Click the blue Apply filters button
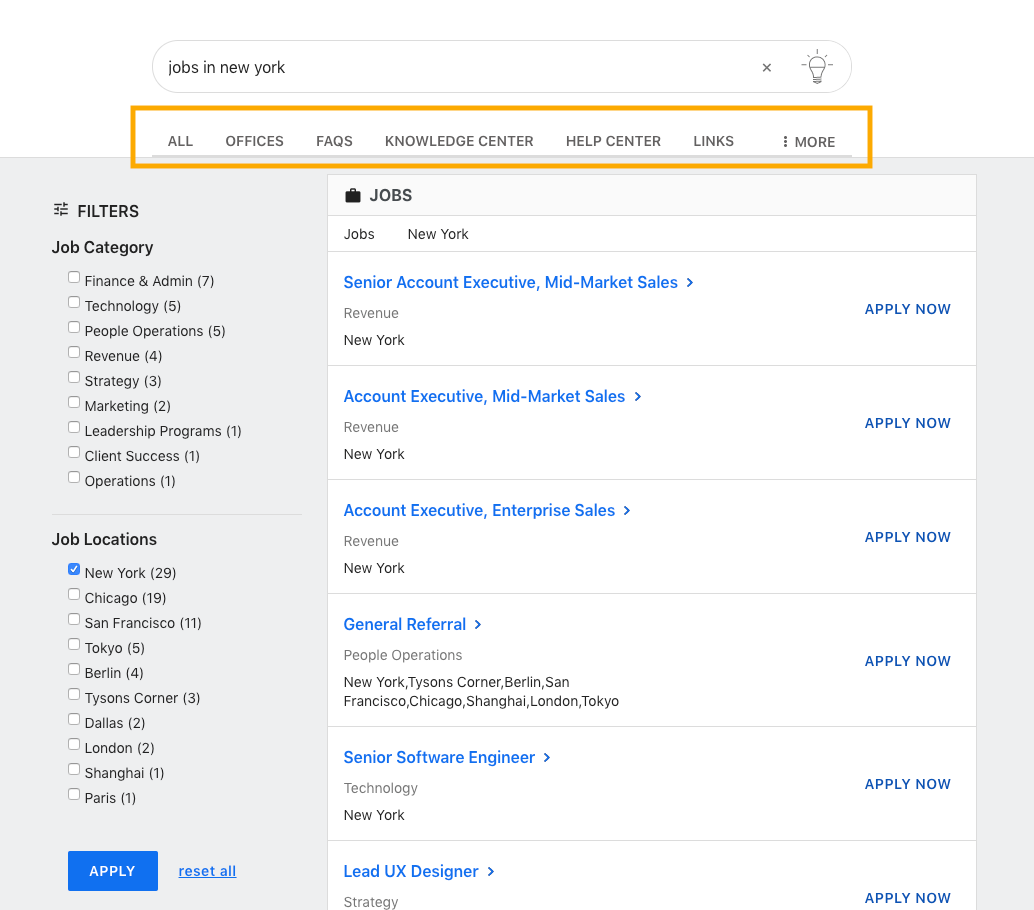Viewport: 1034px width, 910px height. click(x=113, y=871)
